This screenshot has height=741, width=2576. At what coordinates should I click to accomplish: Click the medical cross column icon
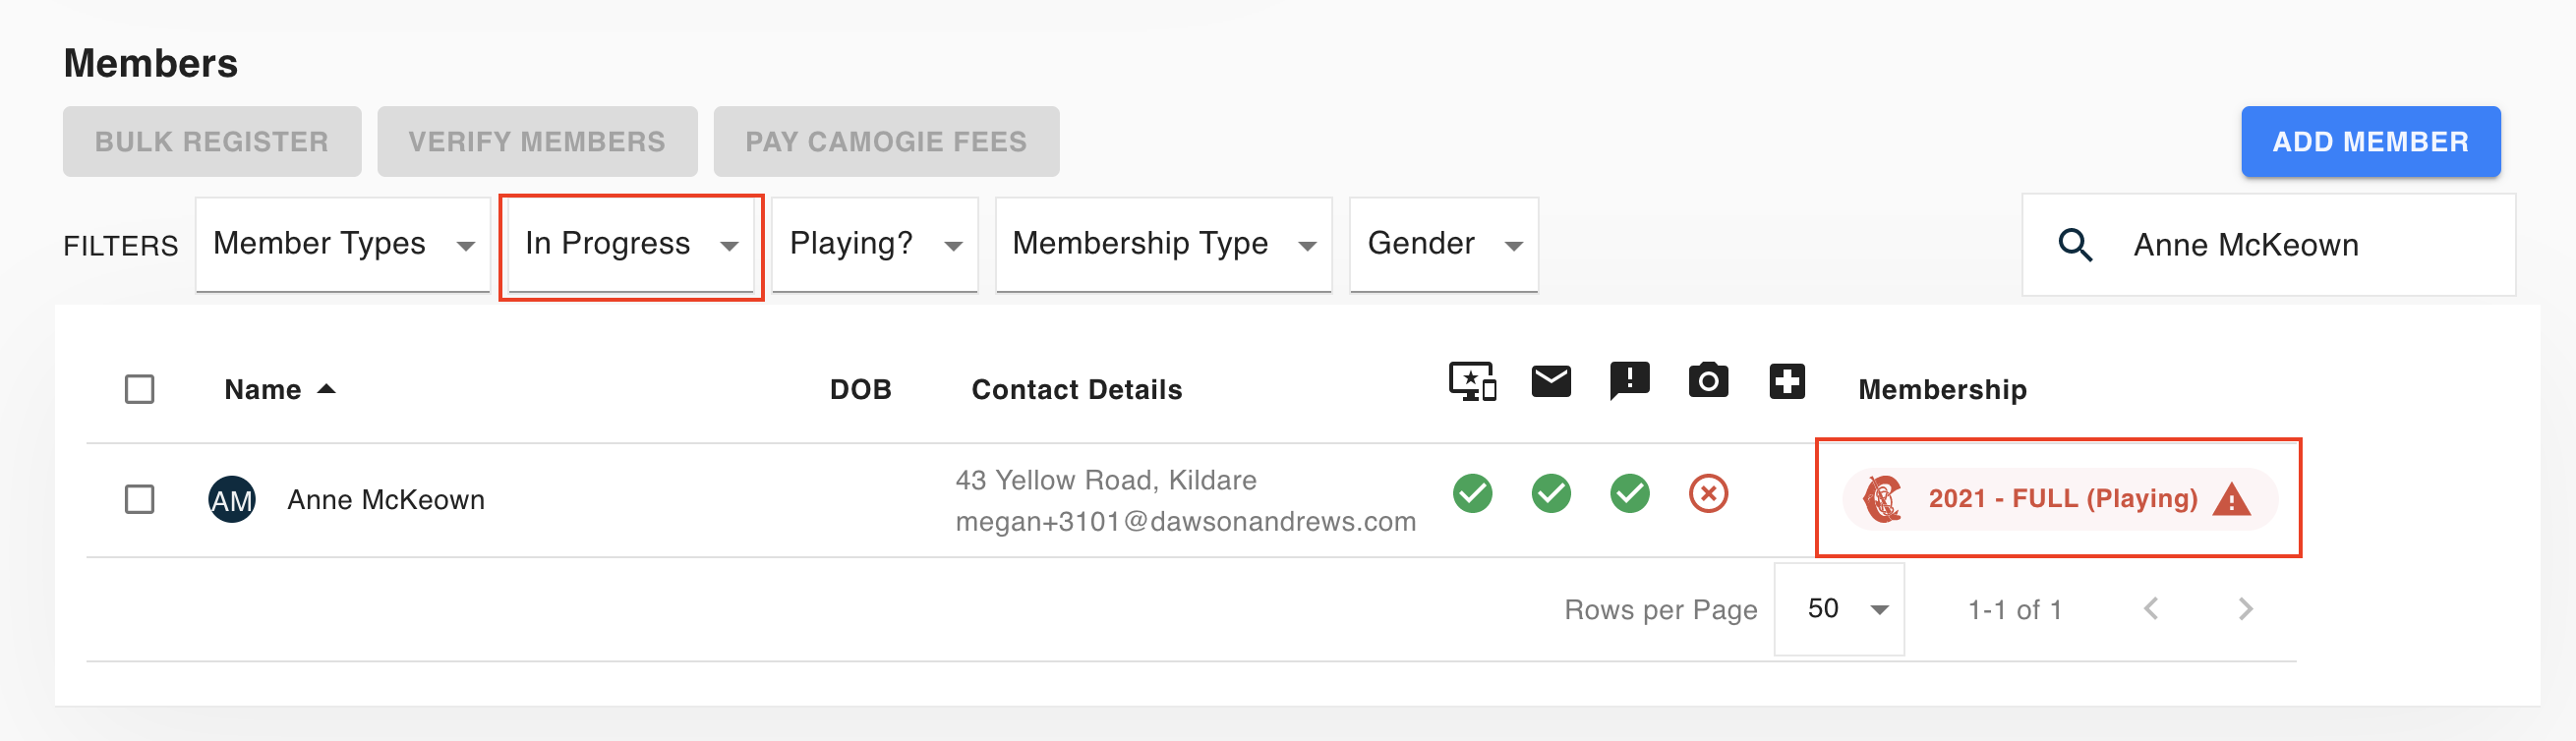coord(1787,381)
